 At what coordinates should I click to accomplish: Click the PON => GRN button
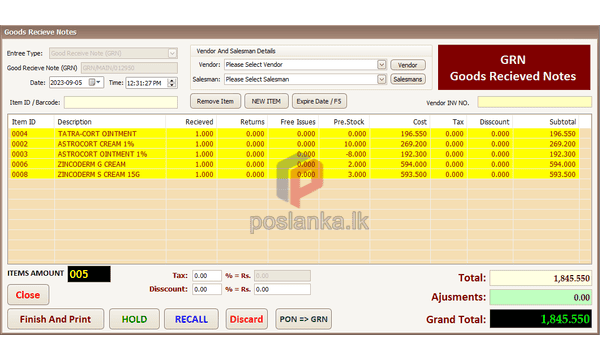coord(303,319)
